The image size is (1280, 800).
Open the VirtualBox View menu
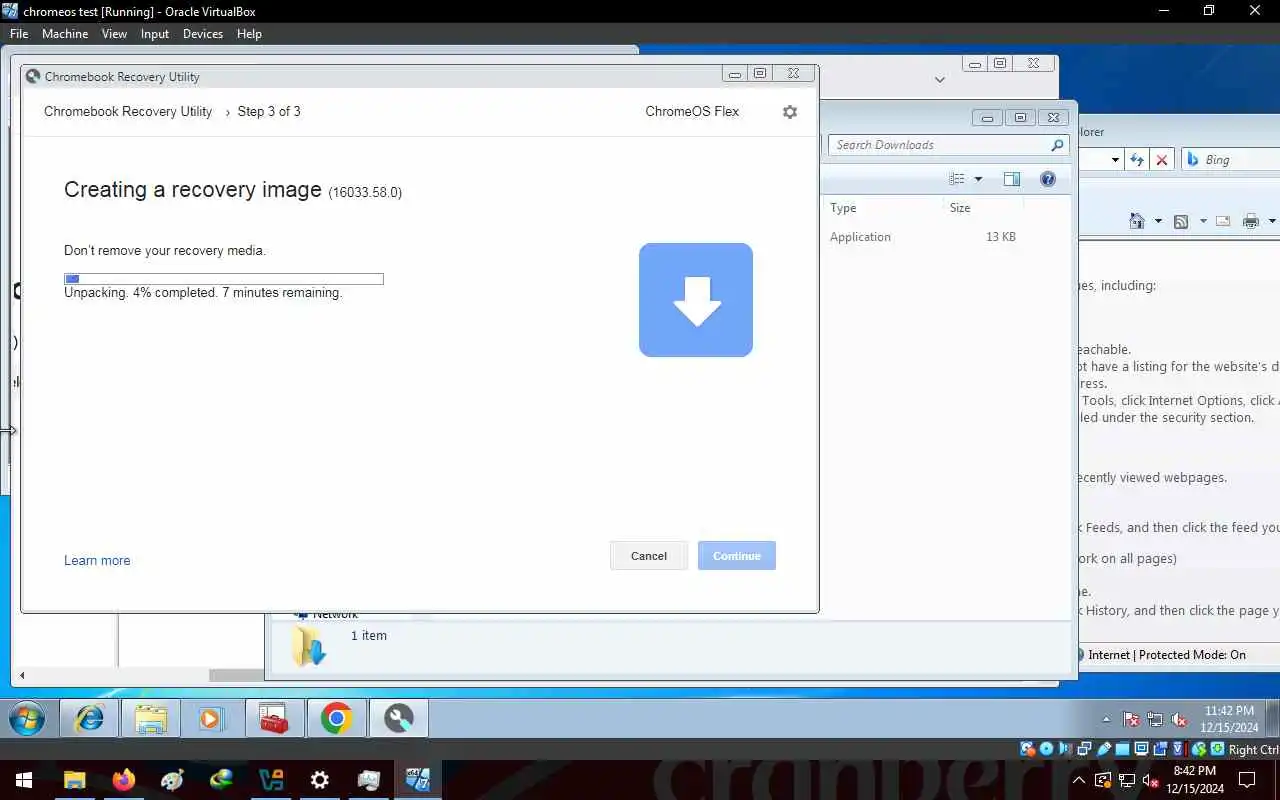tap(114, 34)
